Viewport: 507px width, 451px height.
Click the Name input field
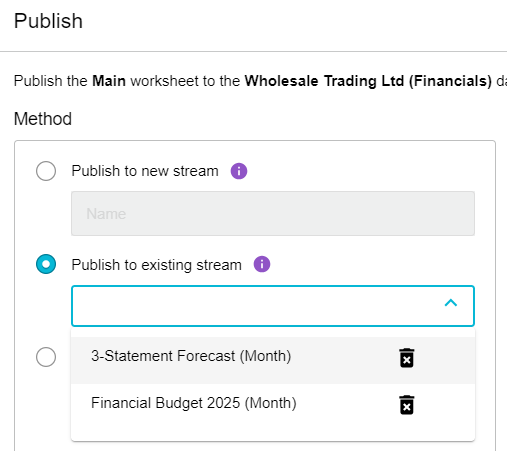click(x=273, y=213)
